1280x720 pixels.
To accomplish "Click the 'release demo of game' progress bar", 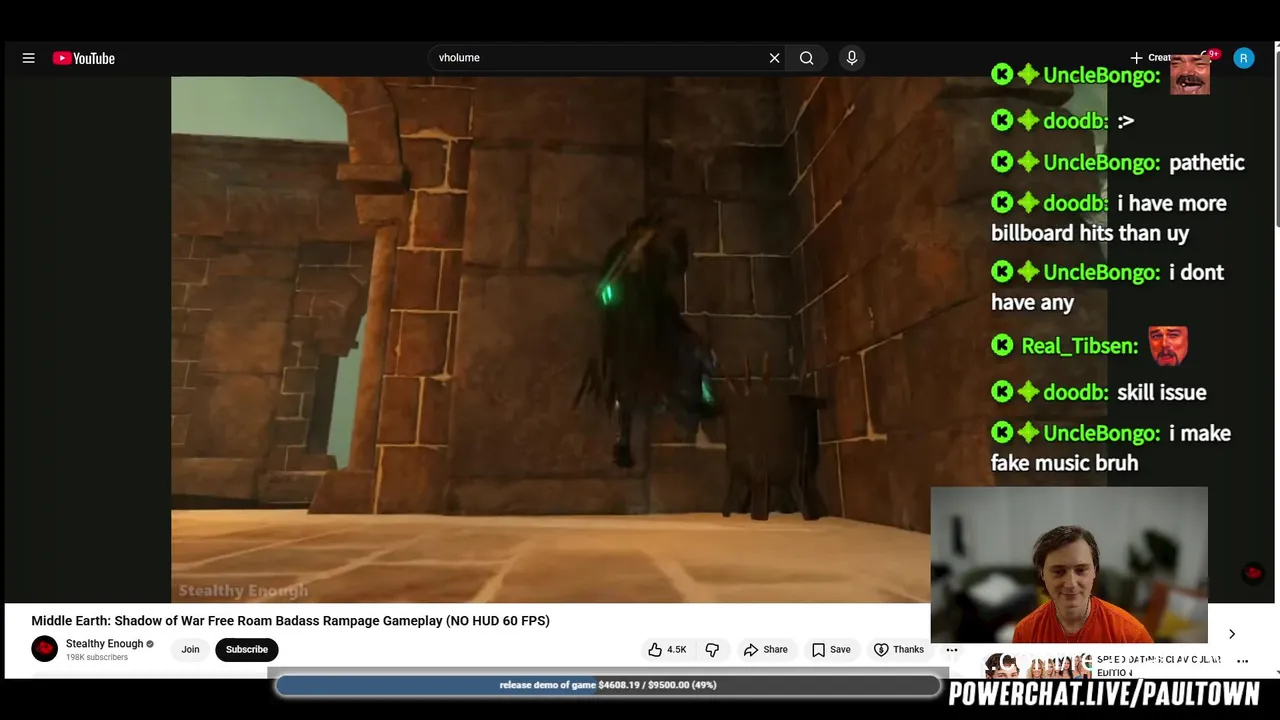I will click(608, 685).
